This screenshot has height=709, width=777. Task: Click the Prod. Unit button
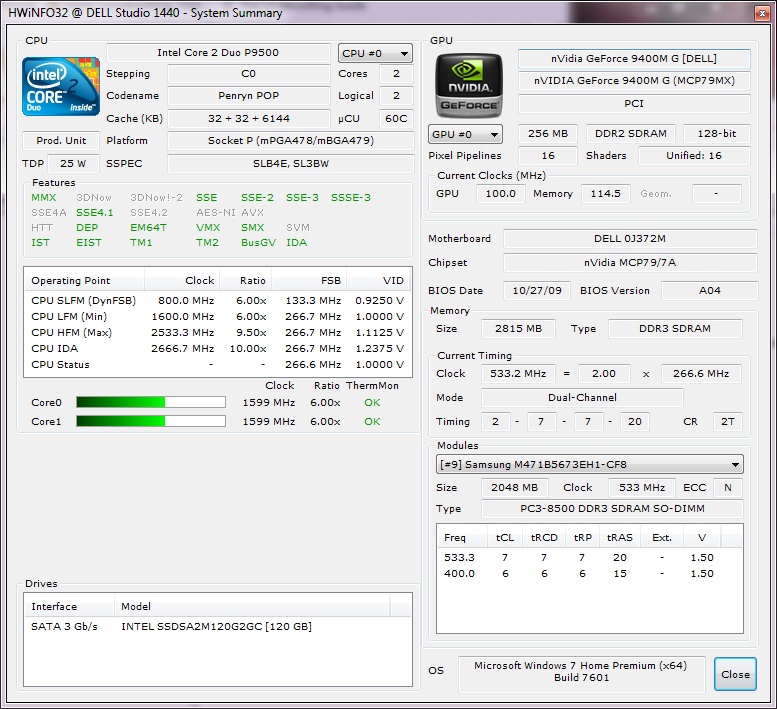coord(61,140)
